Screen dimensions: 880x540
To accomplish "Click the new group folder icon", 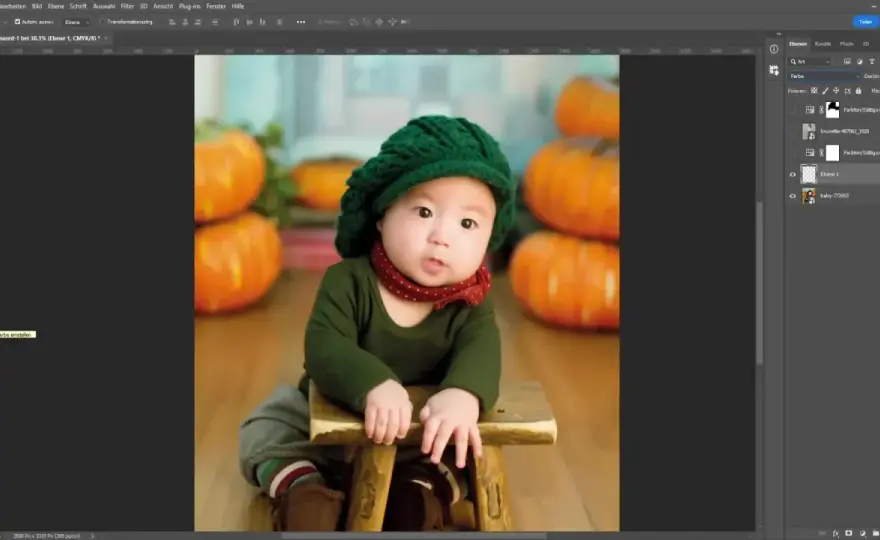I will click(876, 533).
